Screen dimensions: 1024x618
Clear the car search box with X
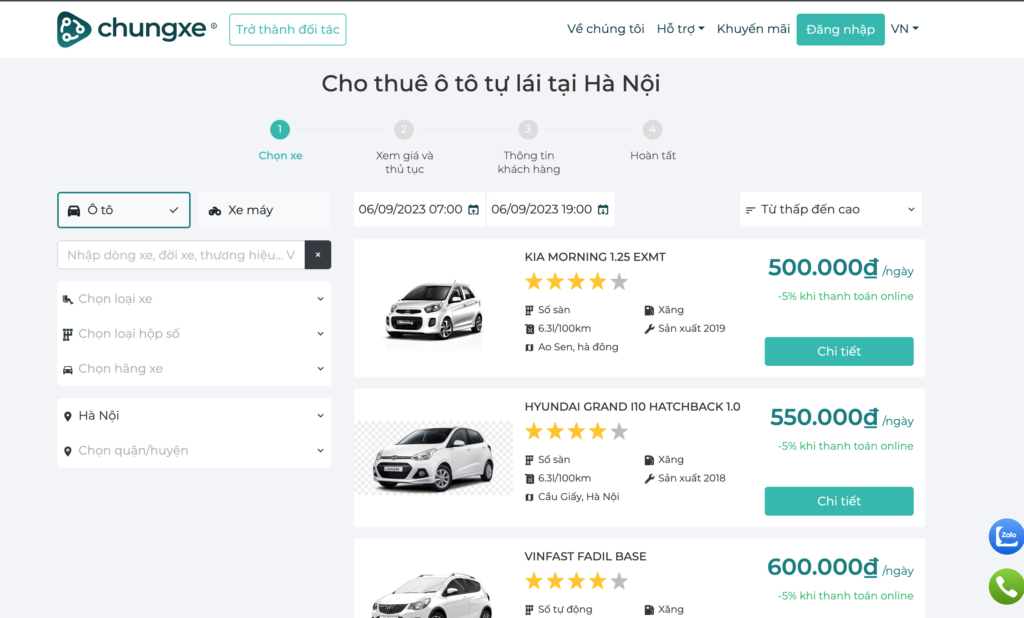pyautogui.click(x=317, y=255)
